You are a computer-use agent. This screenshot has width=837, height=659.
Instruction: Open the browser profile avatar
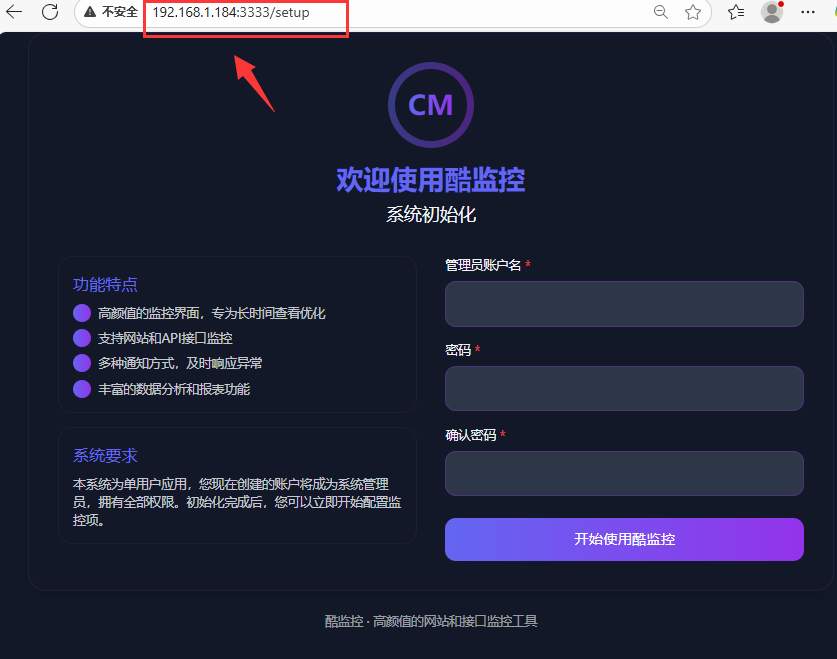pos(772,12)
